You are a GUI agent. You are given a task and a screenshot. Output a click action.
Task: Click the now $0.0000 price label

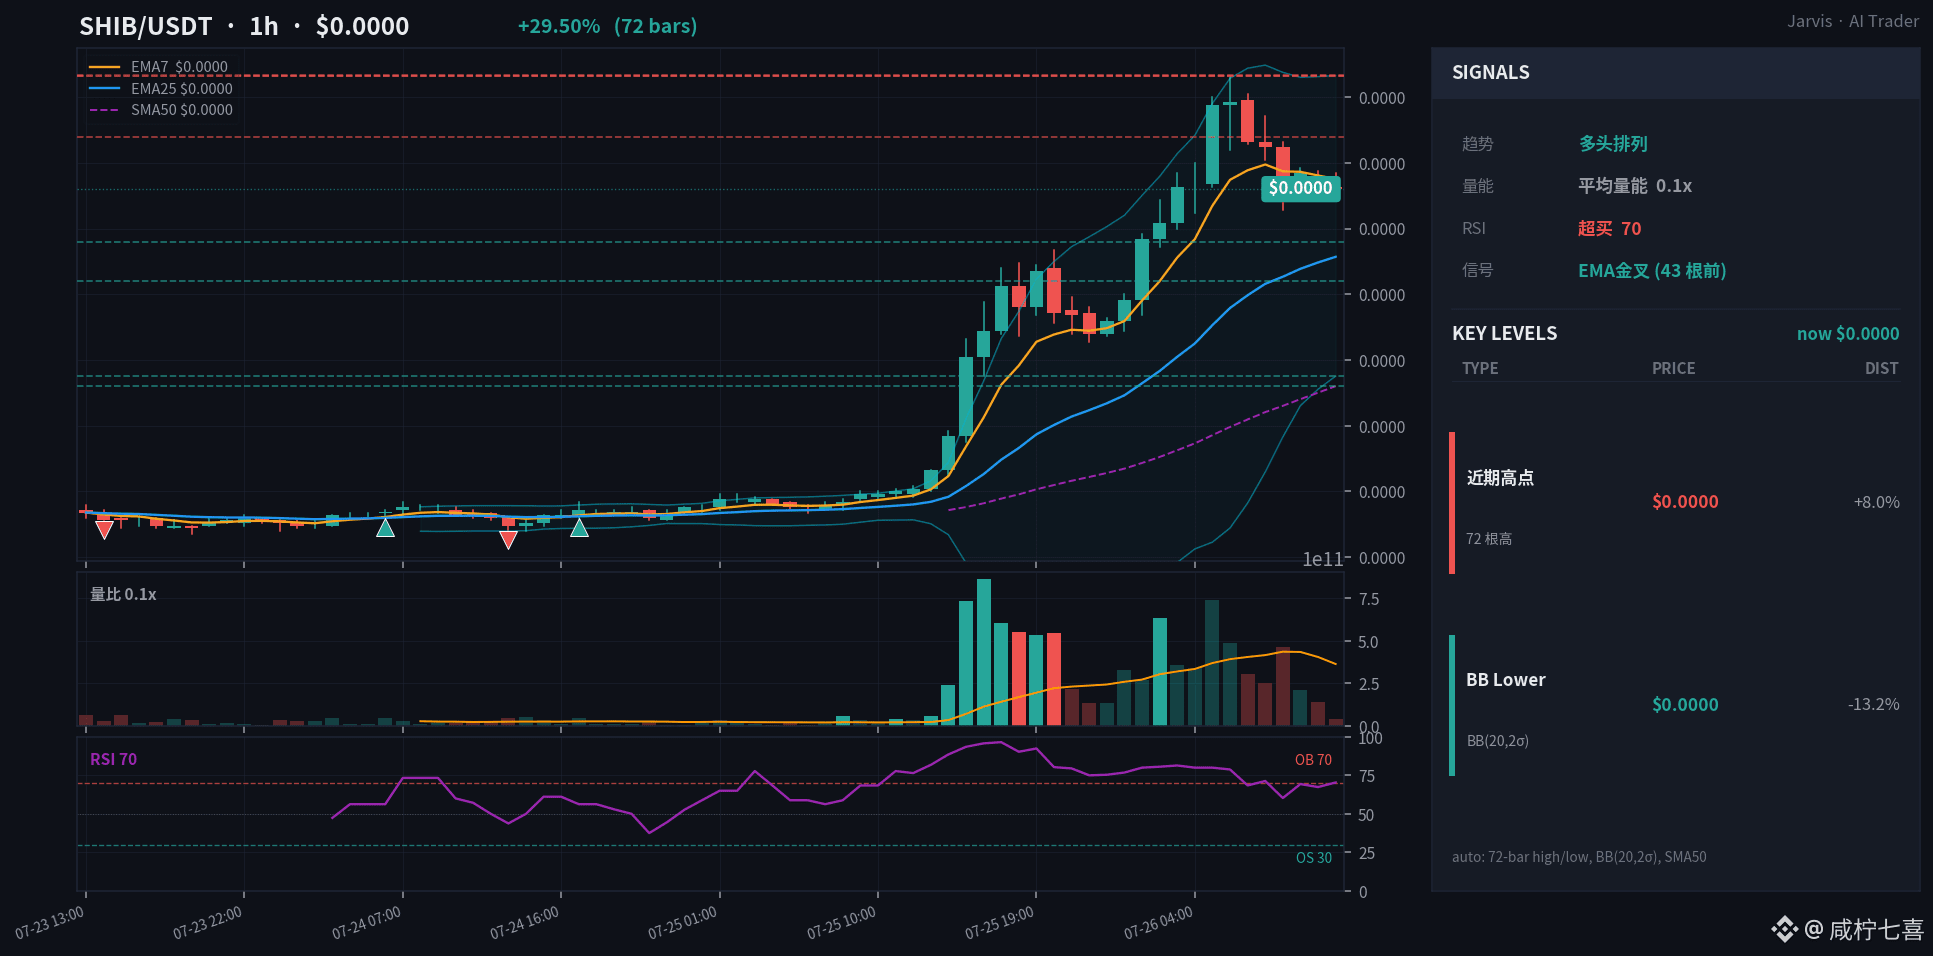[x=1848, y=334]
